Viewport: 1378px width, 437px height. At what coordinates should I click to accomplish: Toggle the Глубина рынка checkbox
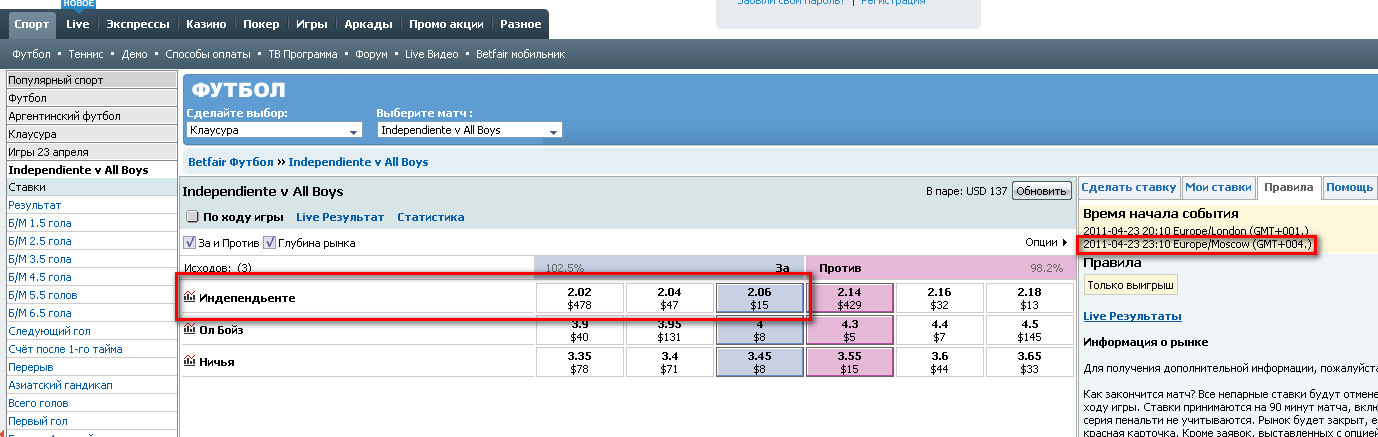pos(268,243)
